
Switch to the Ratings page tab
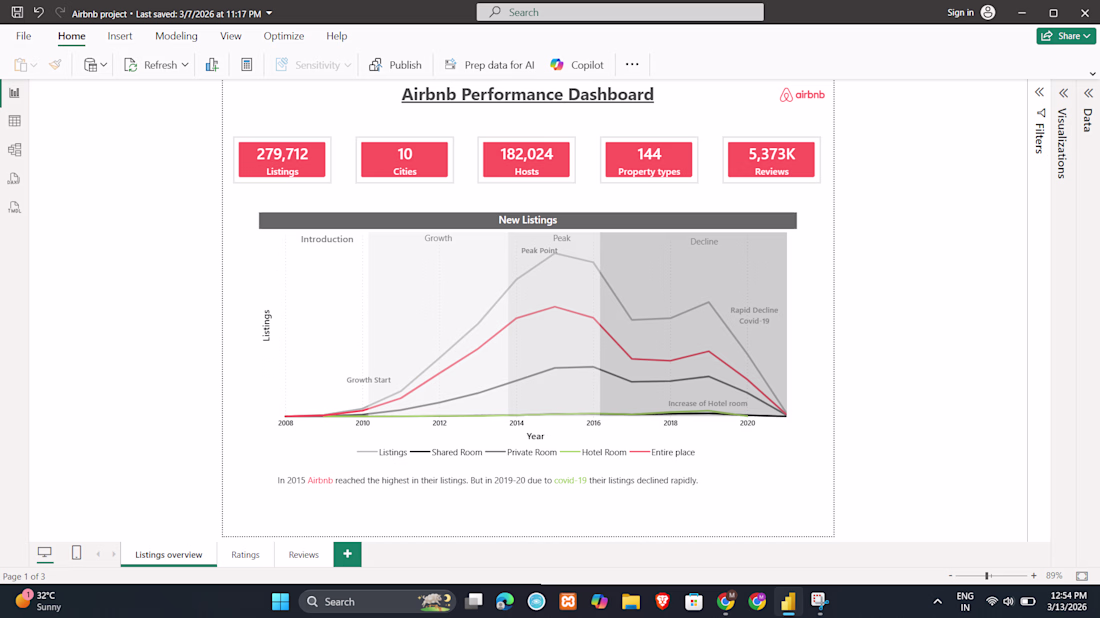[246, 554]
